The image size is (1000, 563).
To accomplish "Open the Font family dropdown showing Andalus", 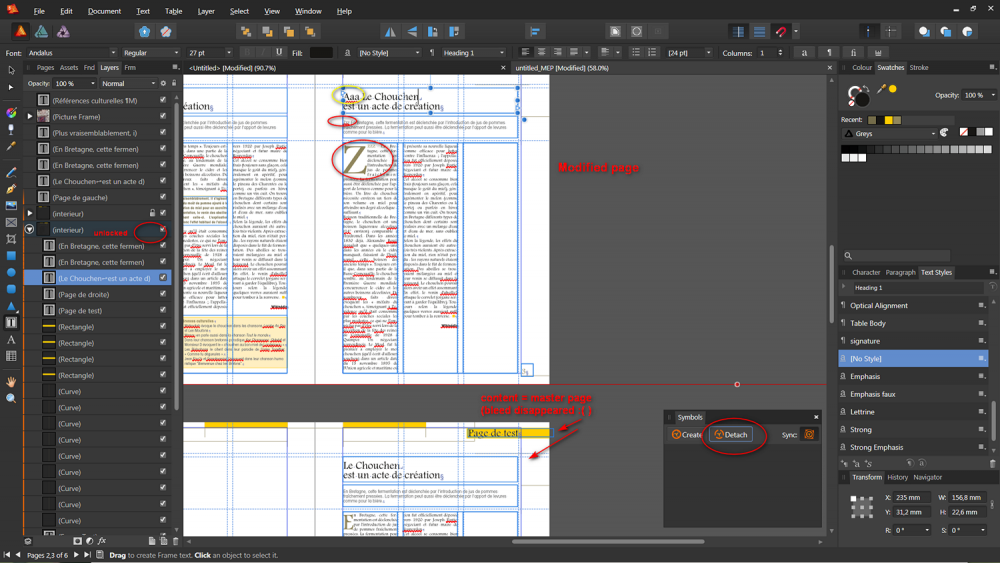I will [70, 53].
